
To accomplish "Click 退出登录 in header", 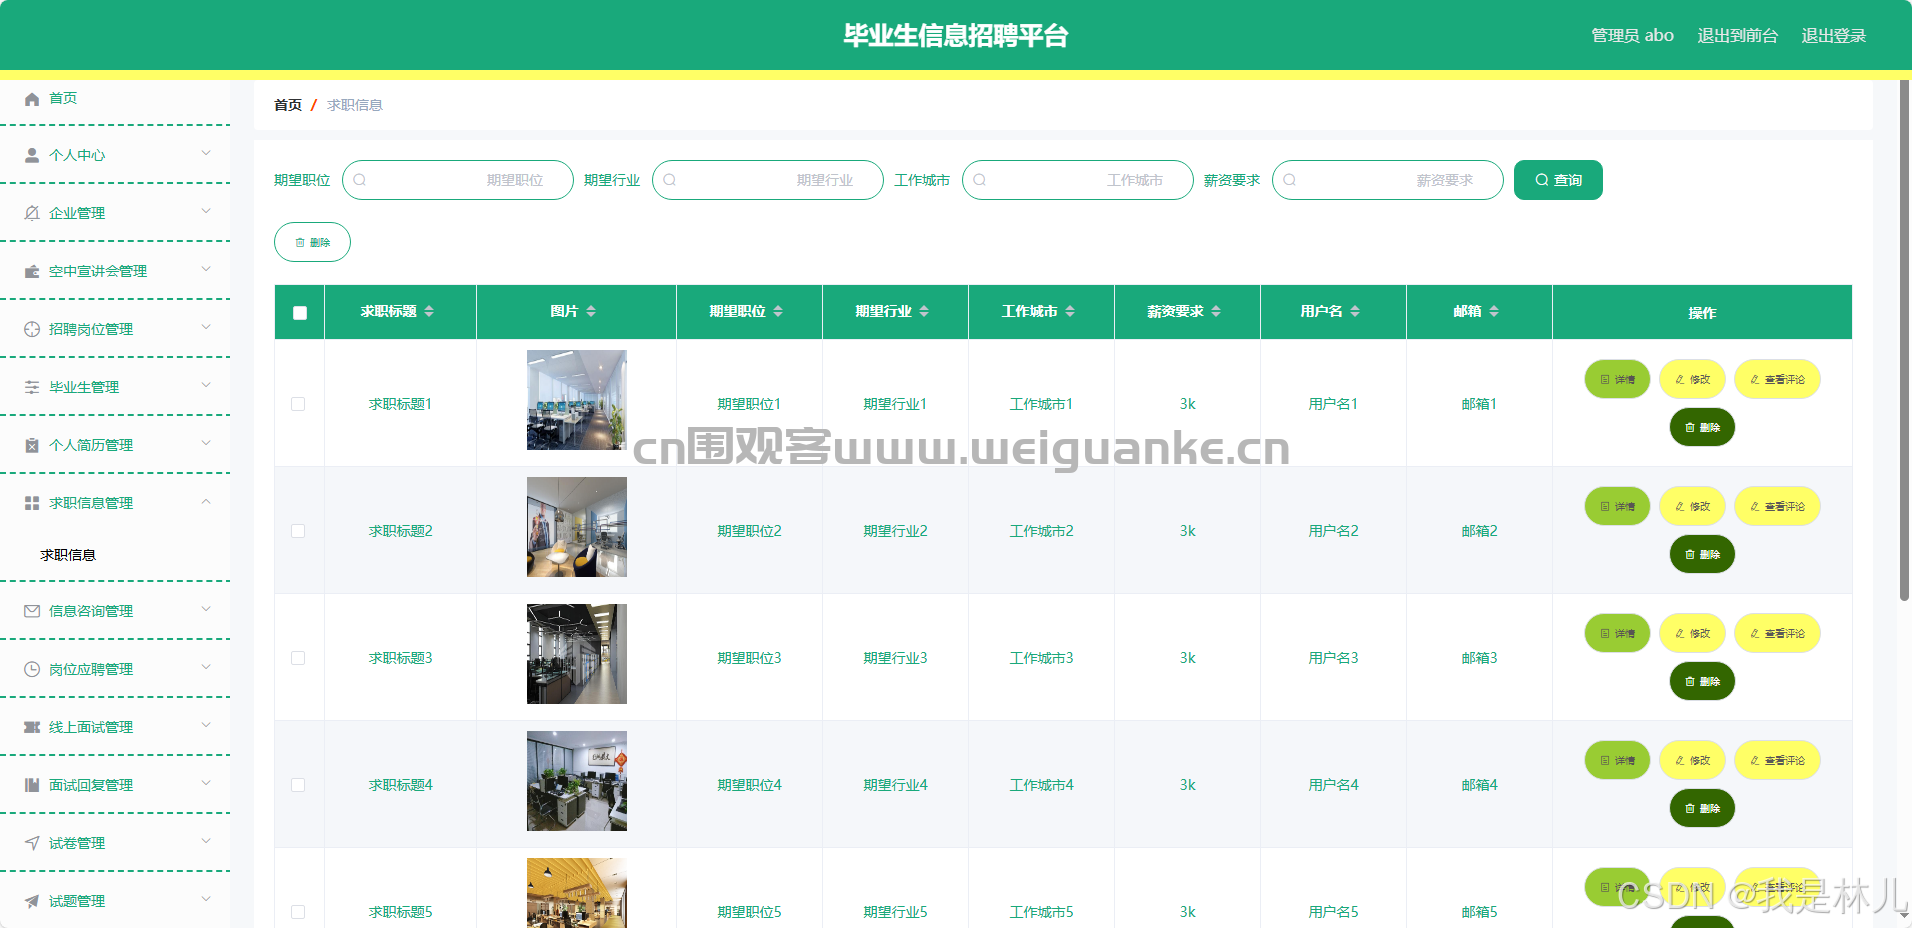I will click(1834, 36).
